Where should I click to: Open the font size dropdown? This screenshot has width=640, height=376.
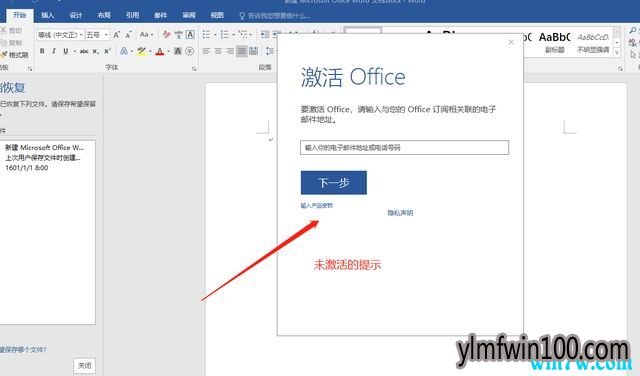[x=106, y=35]
